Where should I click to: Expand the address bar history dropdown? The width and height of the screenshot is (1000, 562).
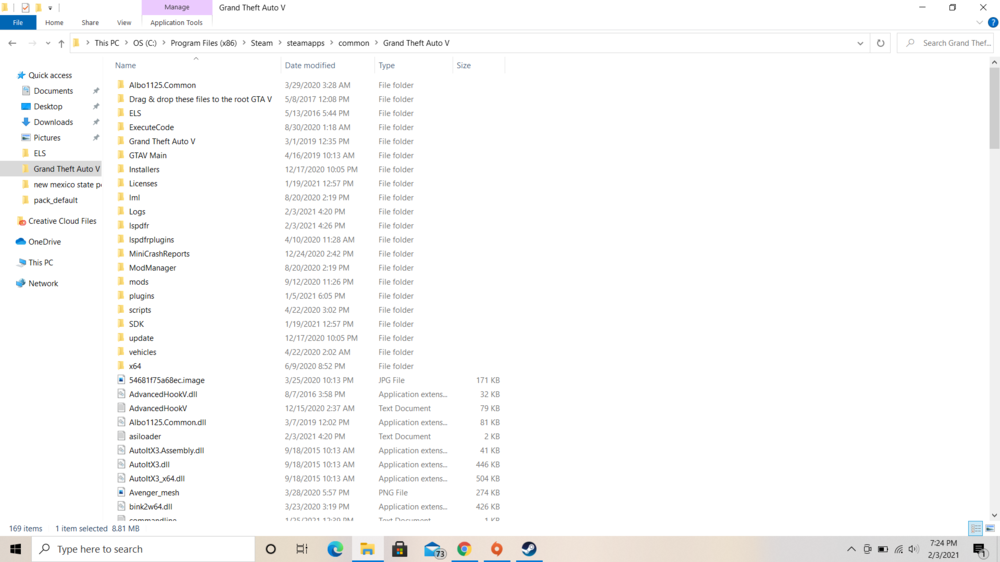860,43
